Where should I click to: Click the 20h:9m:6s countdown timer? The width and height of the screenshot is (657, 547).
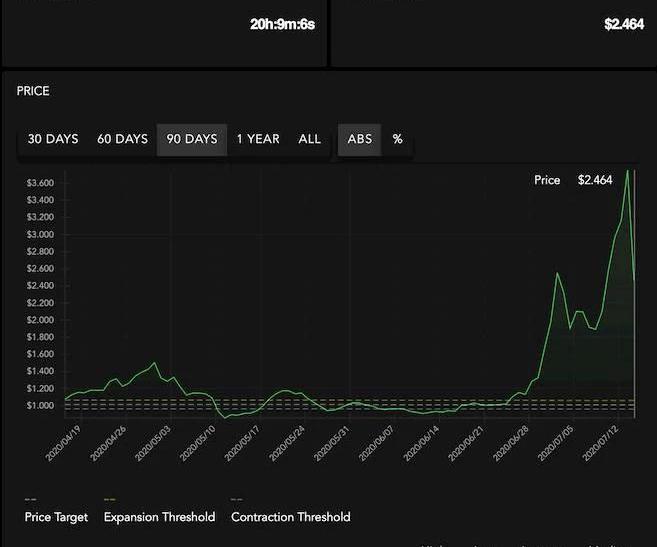(x=282, y=24)
